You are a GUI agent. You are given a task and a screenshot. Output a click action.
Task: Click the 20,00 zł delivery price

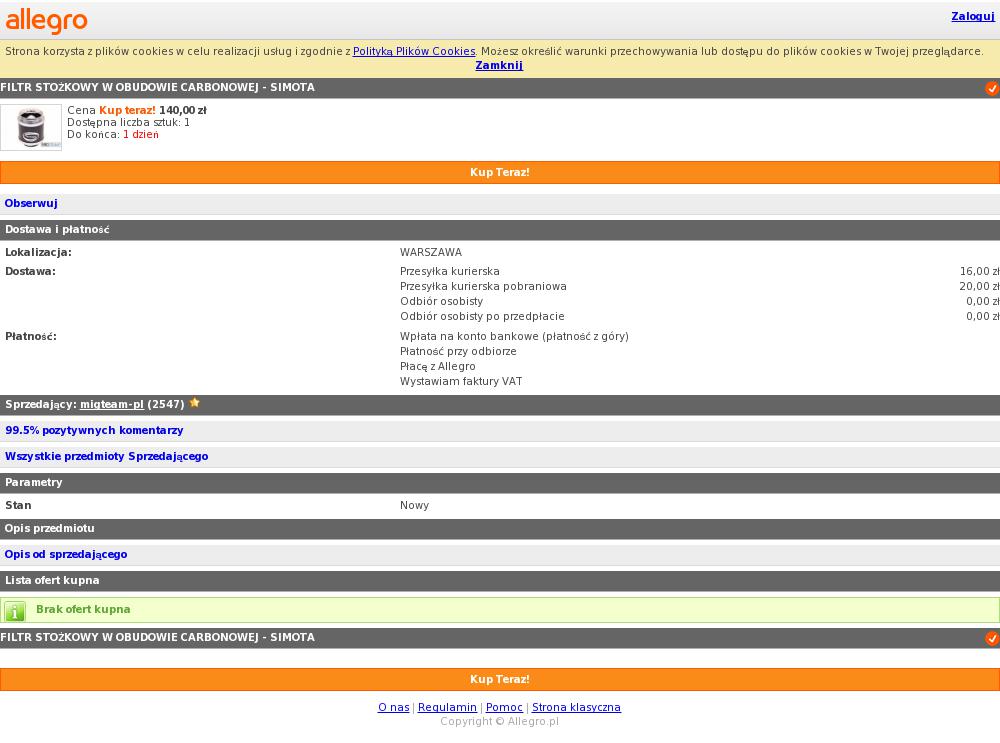980,286
